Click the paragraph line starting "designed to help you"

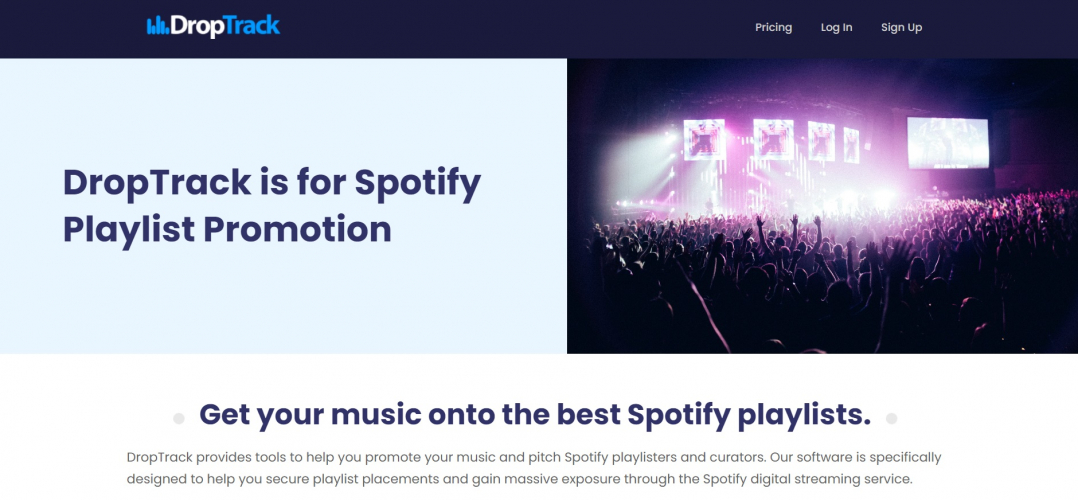coord(519,479)
